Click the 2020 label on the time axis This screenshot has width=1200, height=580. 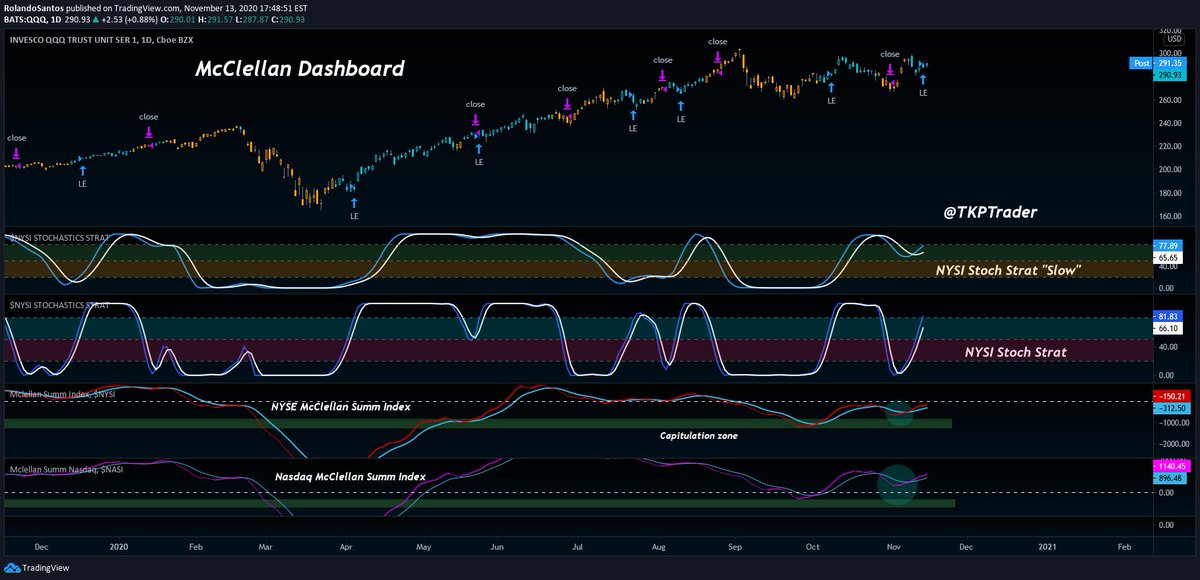click(x=119, y=547)
